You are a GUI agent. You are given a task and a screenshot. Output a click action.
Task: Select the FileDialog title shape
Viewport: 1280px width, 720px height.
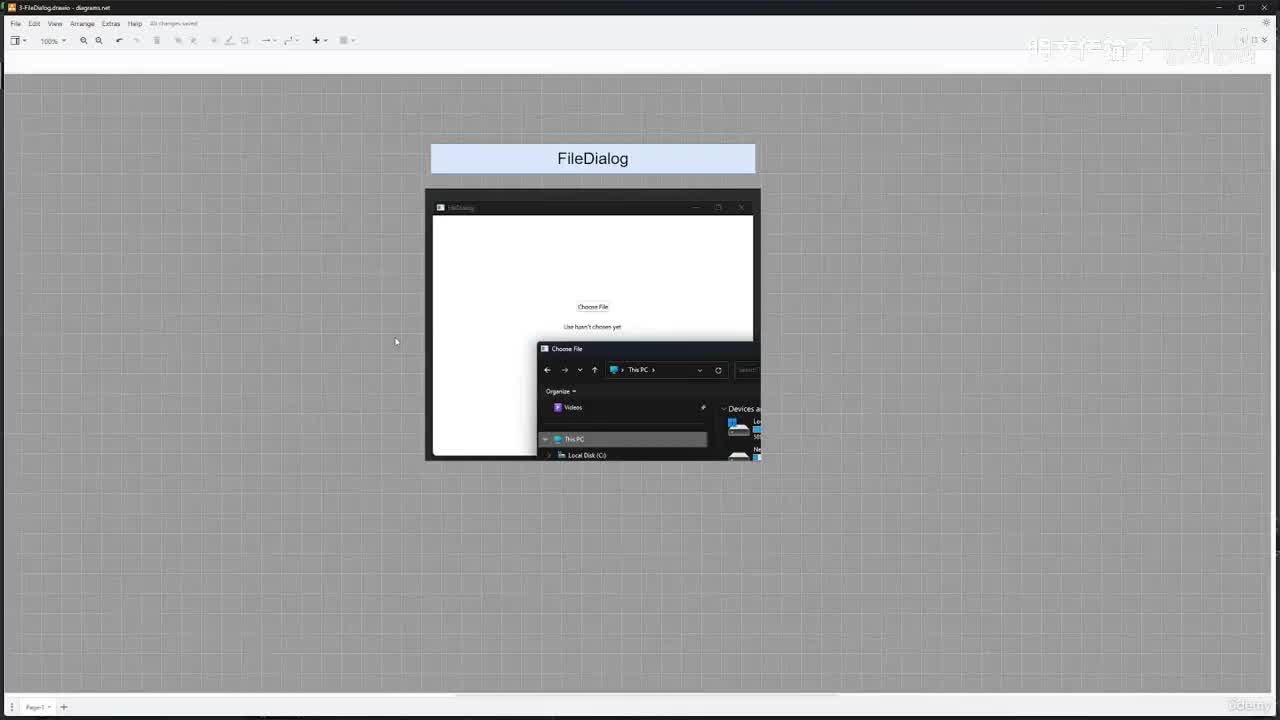coord(593,158)
